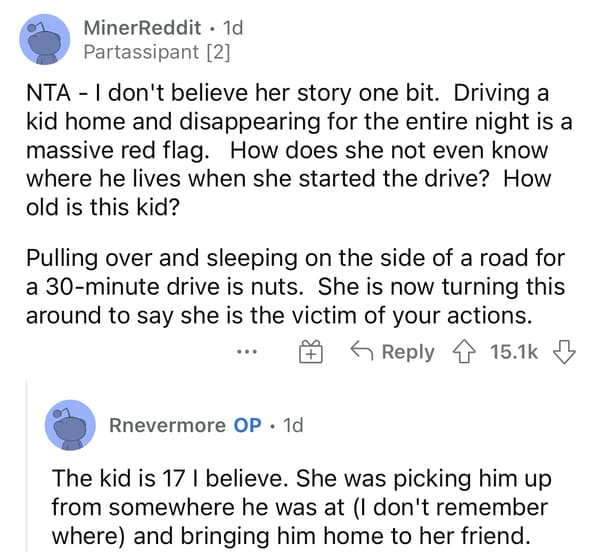
Task: Click the 15.1k vote score
Action: 514,352
